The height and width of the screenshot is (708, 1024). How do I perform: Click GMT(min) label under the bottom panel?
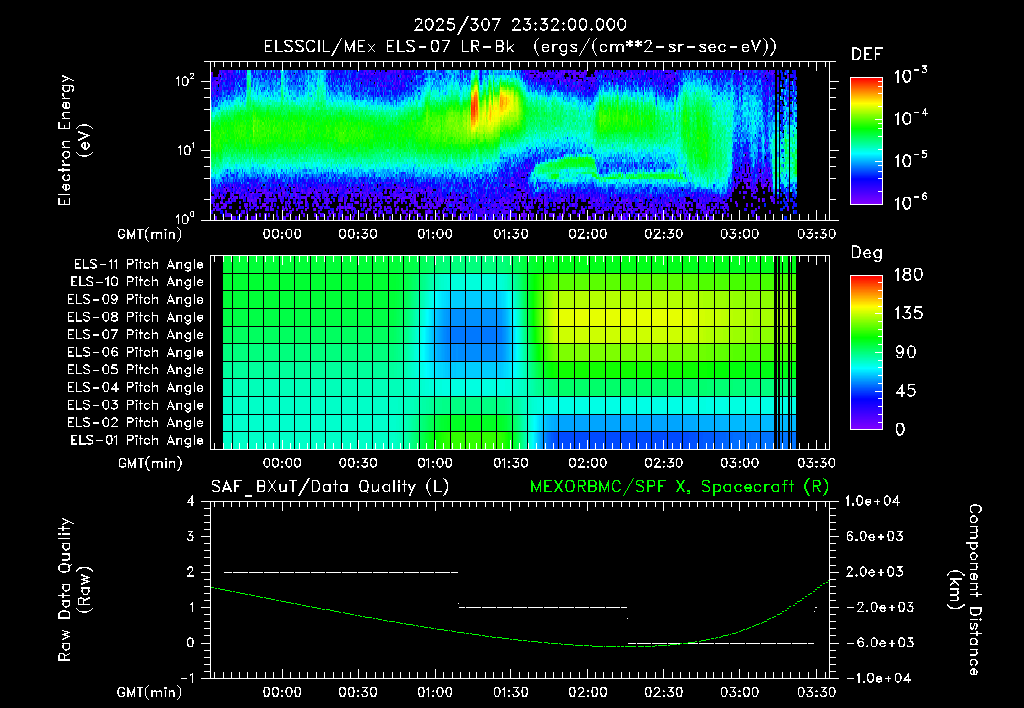click(x=150, y=692)
